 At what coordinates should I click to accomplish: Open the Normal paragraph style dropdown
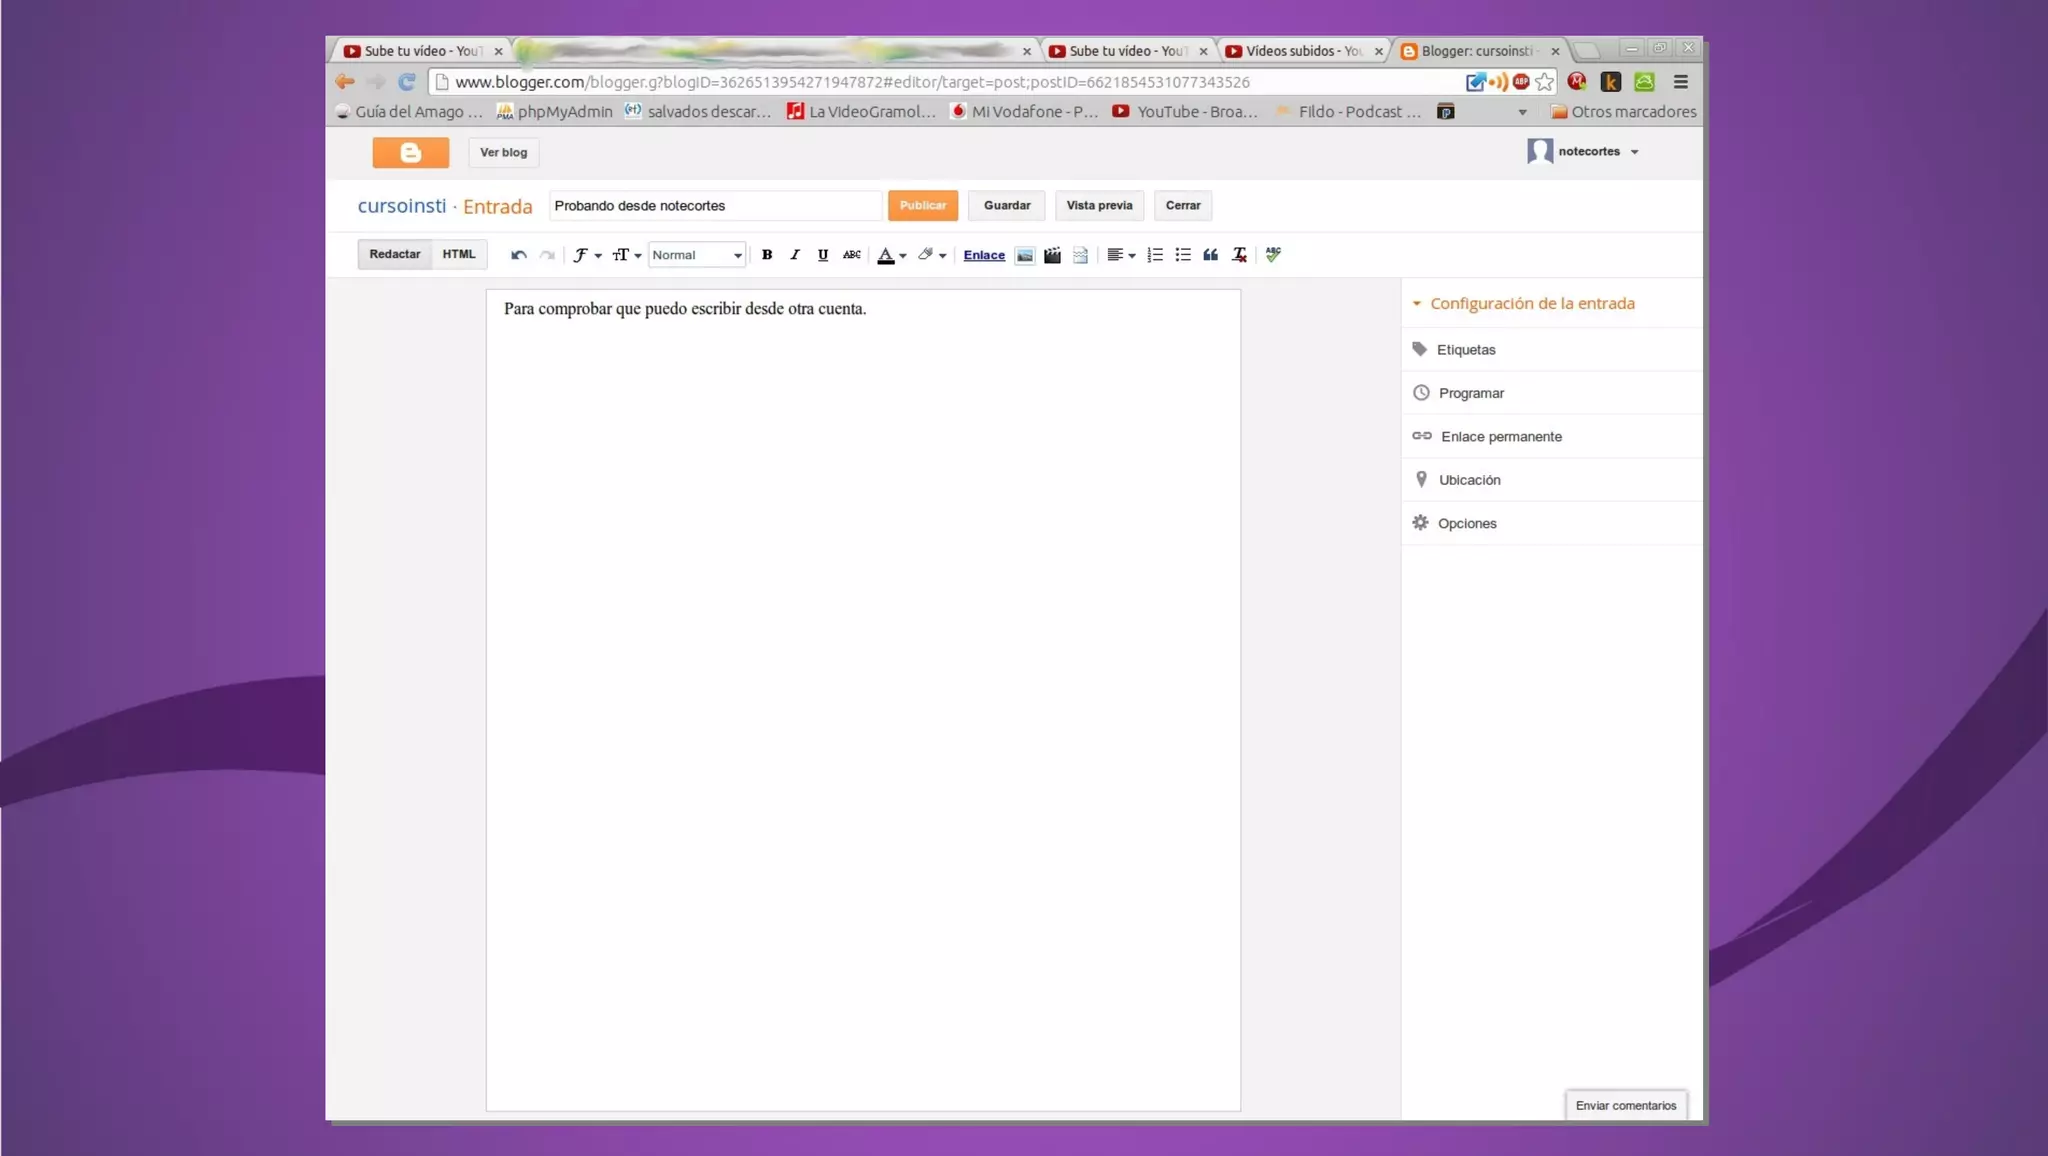697,255
